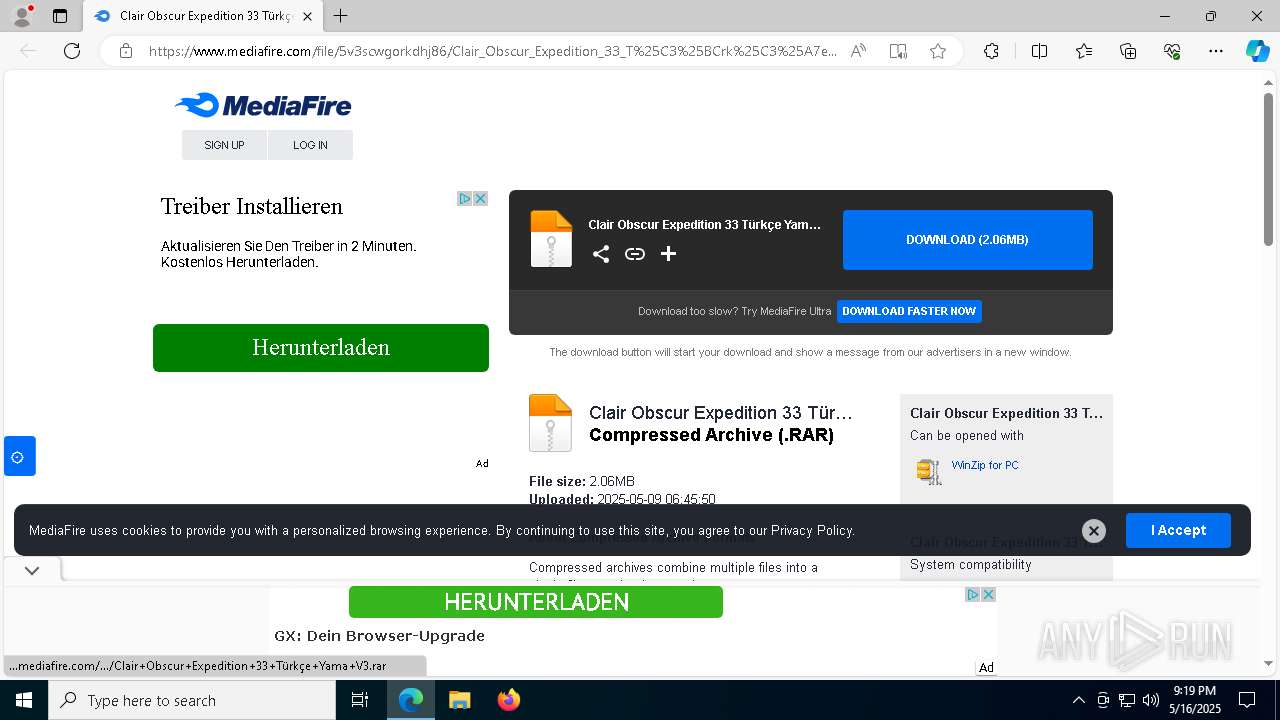Click the MediaFire logo

(263, 105)
